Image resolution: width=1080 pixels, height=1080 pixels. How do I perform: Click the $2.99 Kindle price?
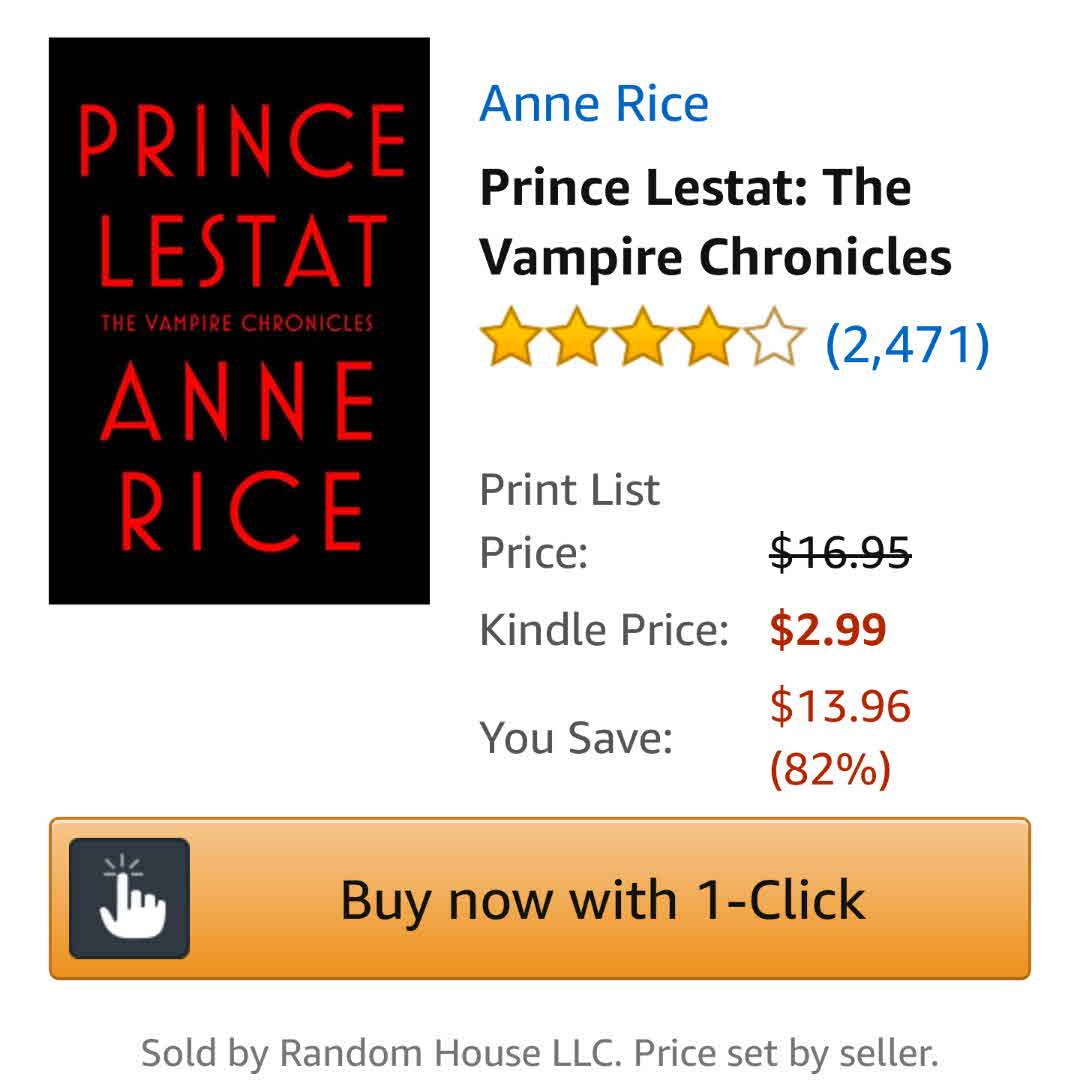[828, 630]
